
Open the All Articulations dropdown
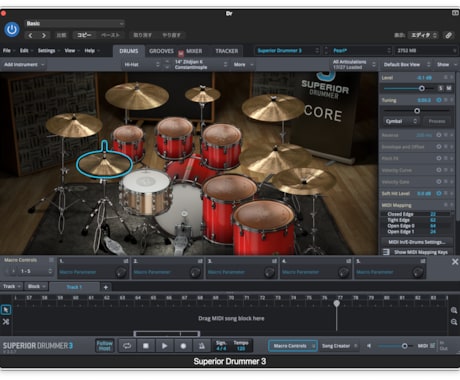(354, 65)
